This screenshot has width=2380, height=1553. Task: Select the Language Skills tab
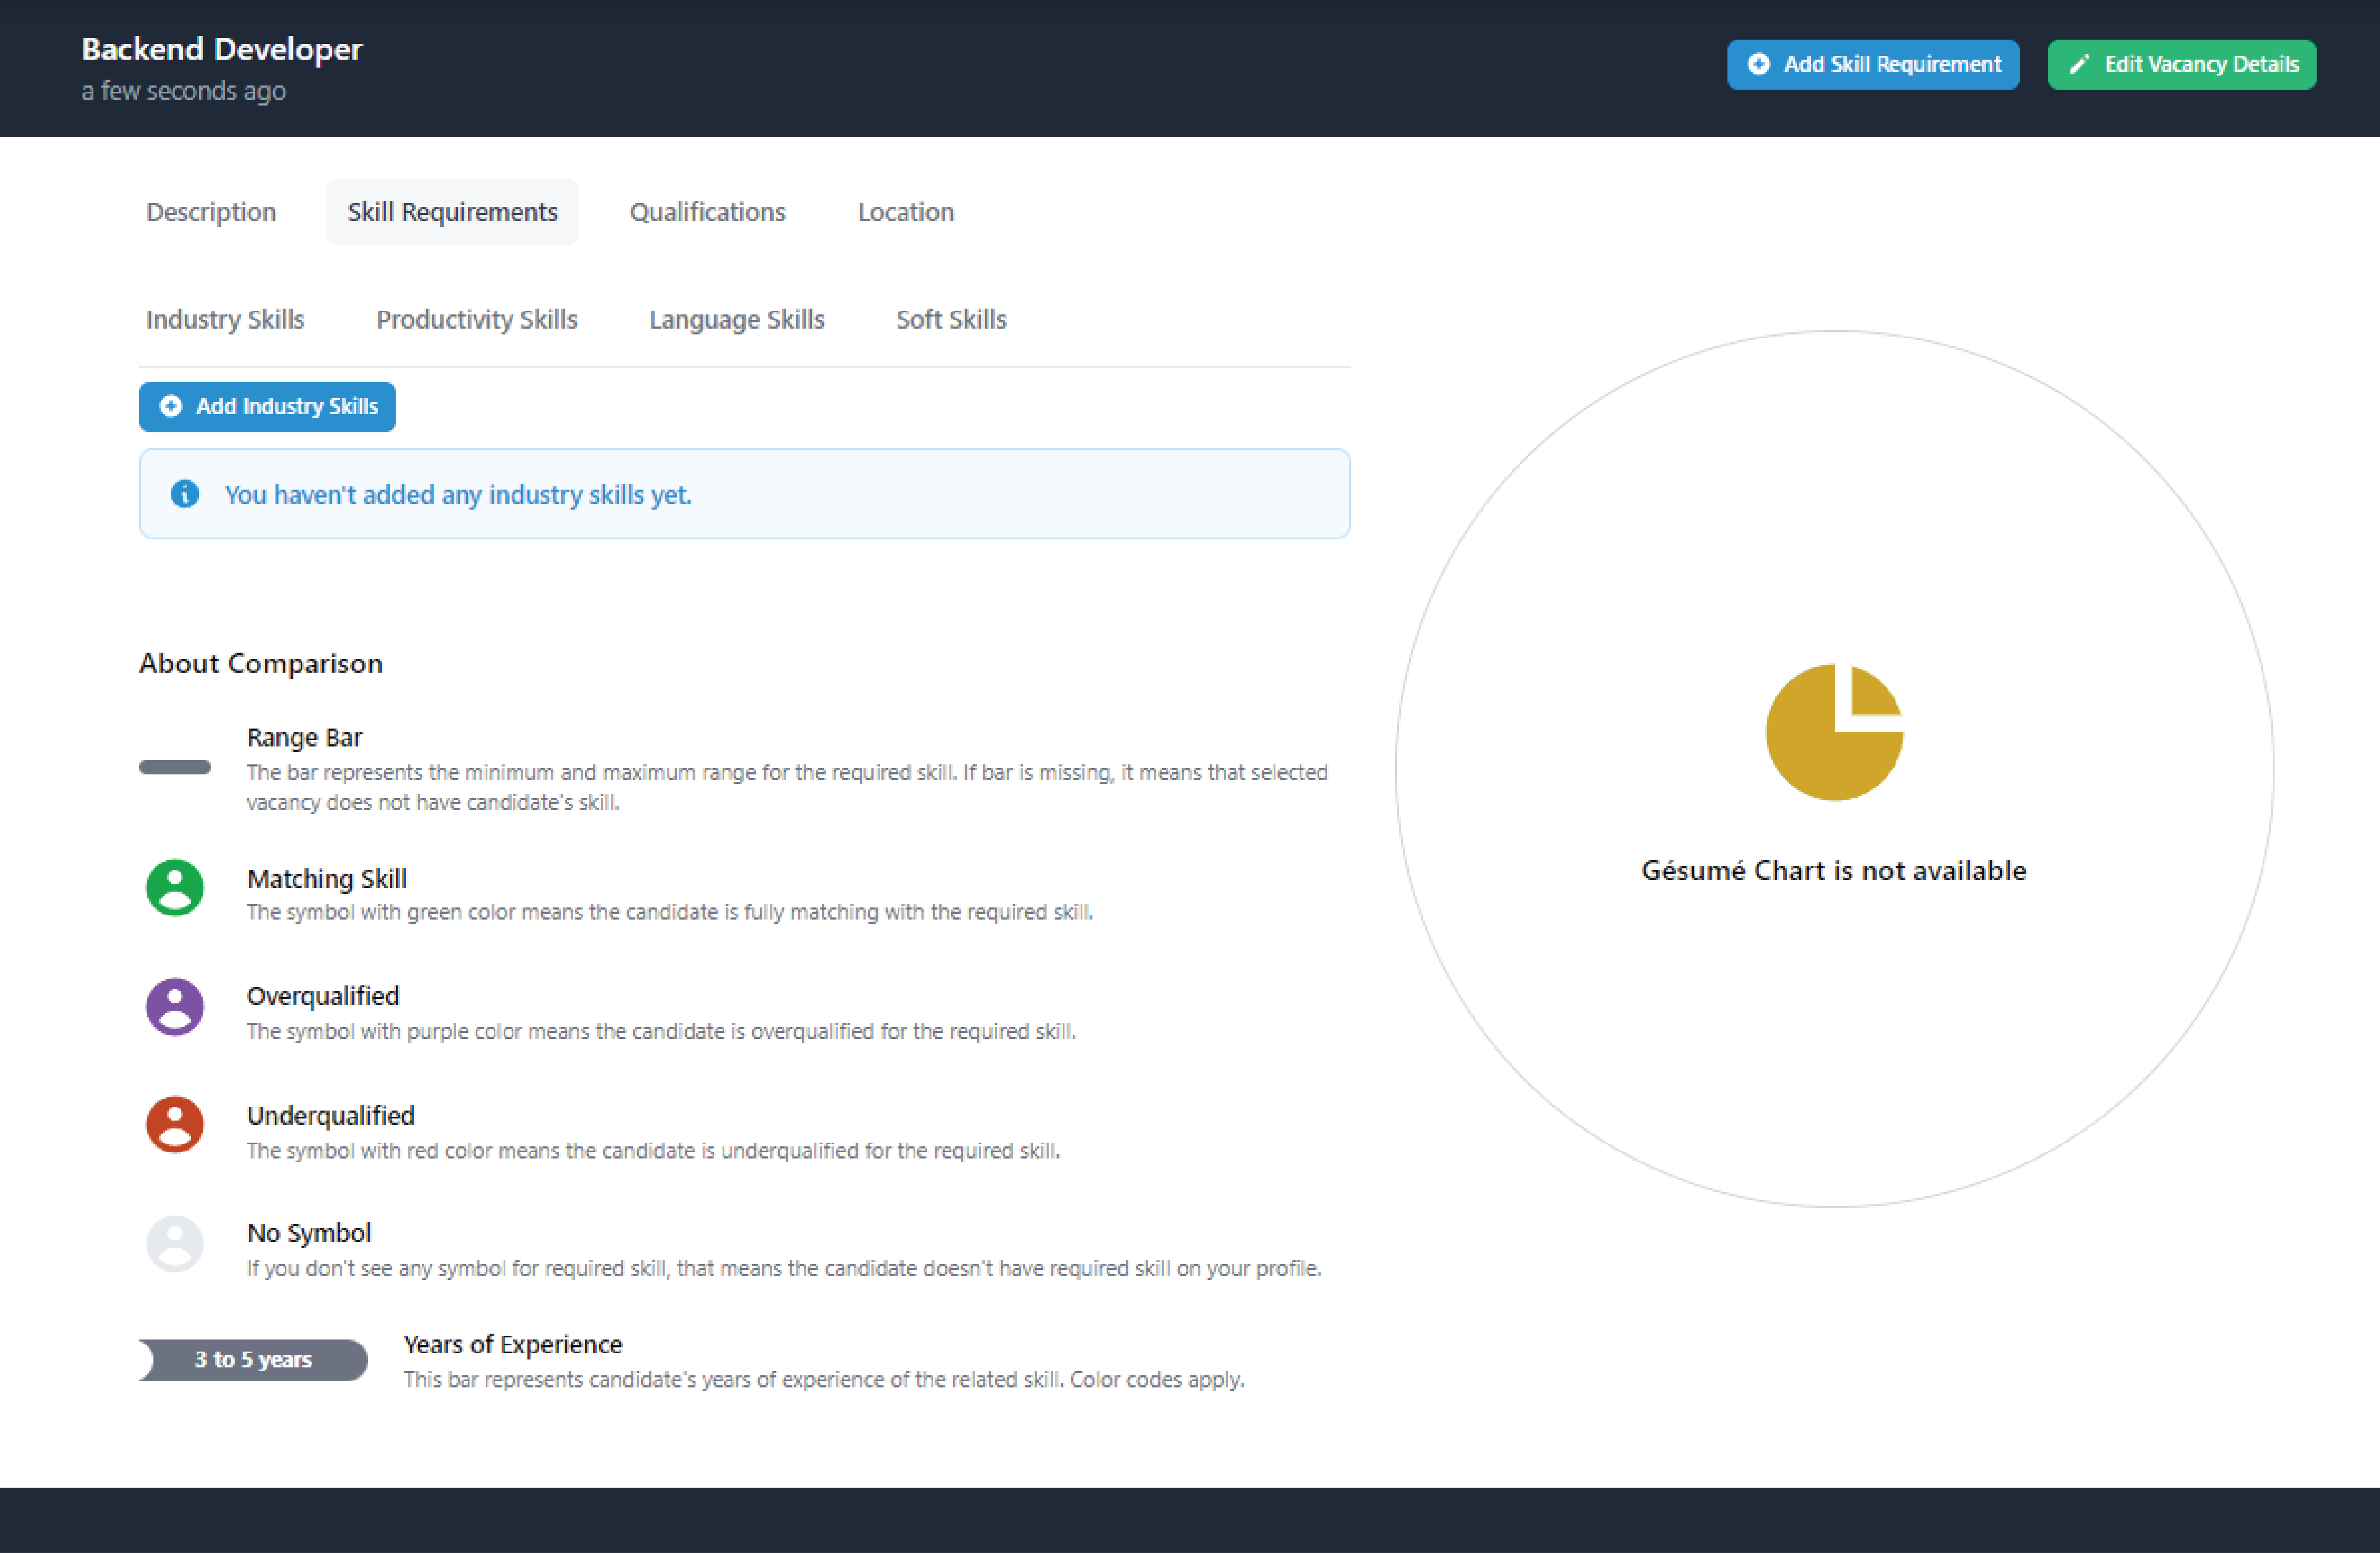coord(736,319)
